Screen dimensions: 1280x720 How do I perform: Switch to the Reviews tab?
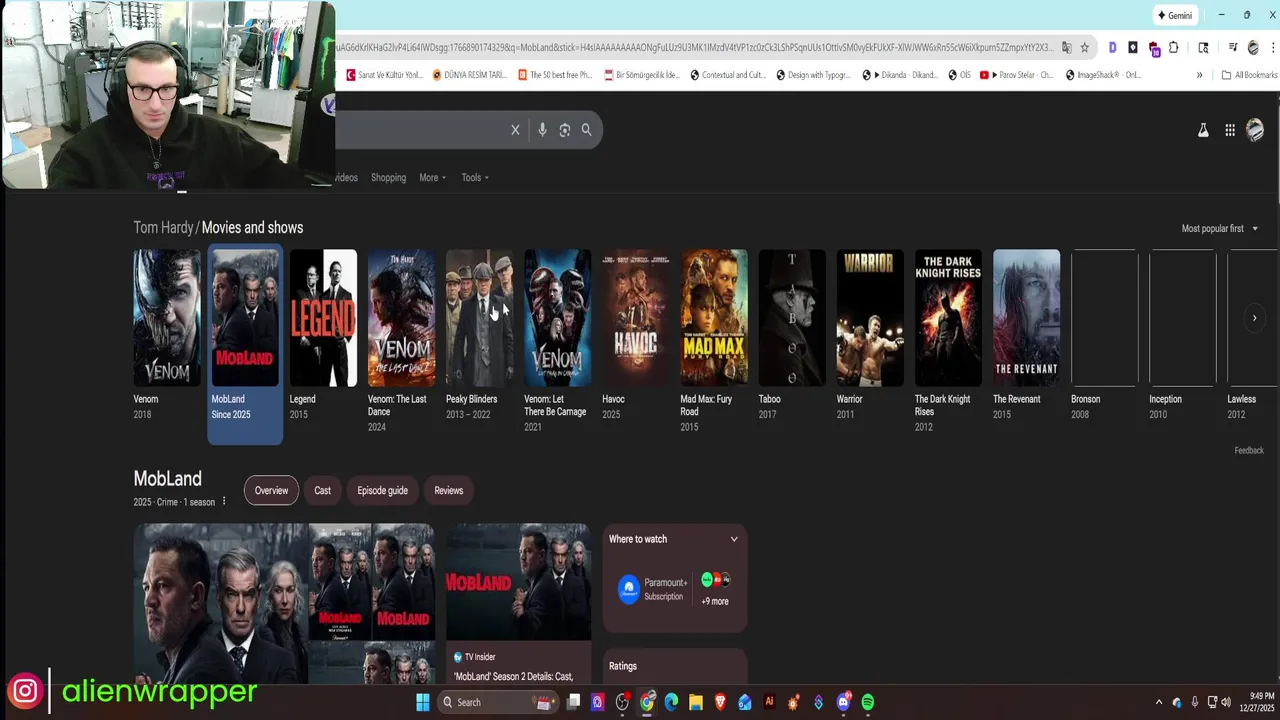click(449, 491)
